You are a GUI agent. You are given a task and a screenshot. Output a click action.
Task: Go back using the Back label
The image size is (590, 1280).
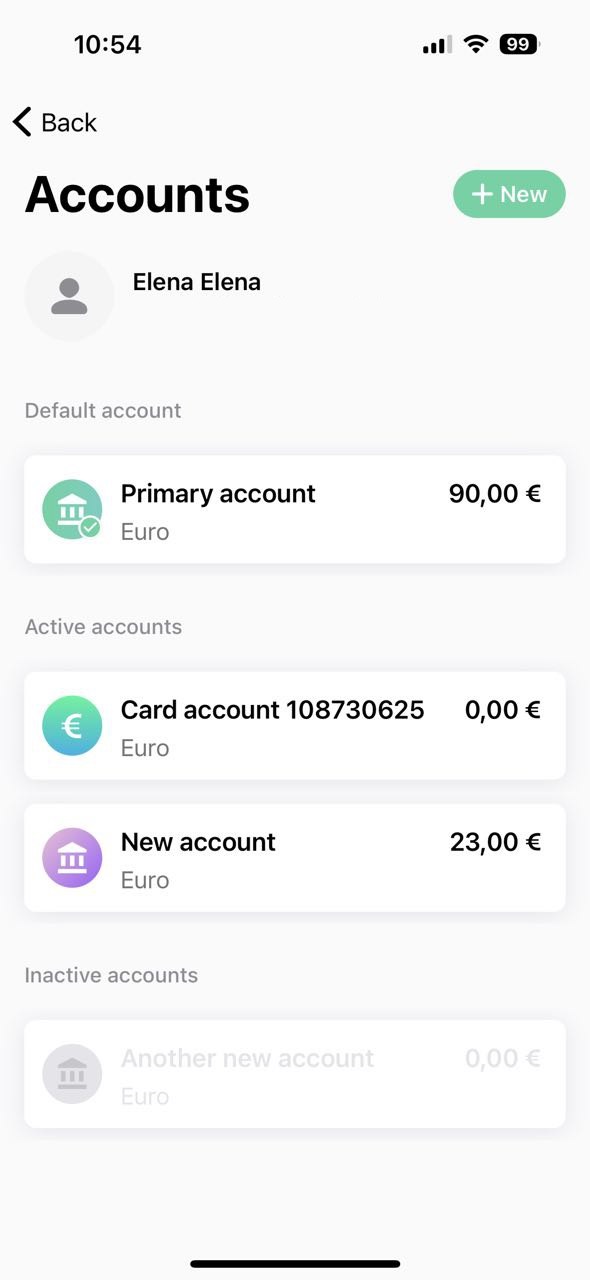pyautogui.click(x=69, y=122)
